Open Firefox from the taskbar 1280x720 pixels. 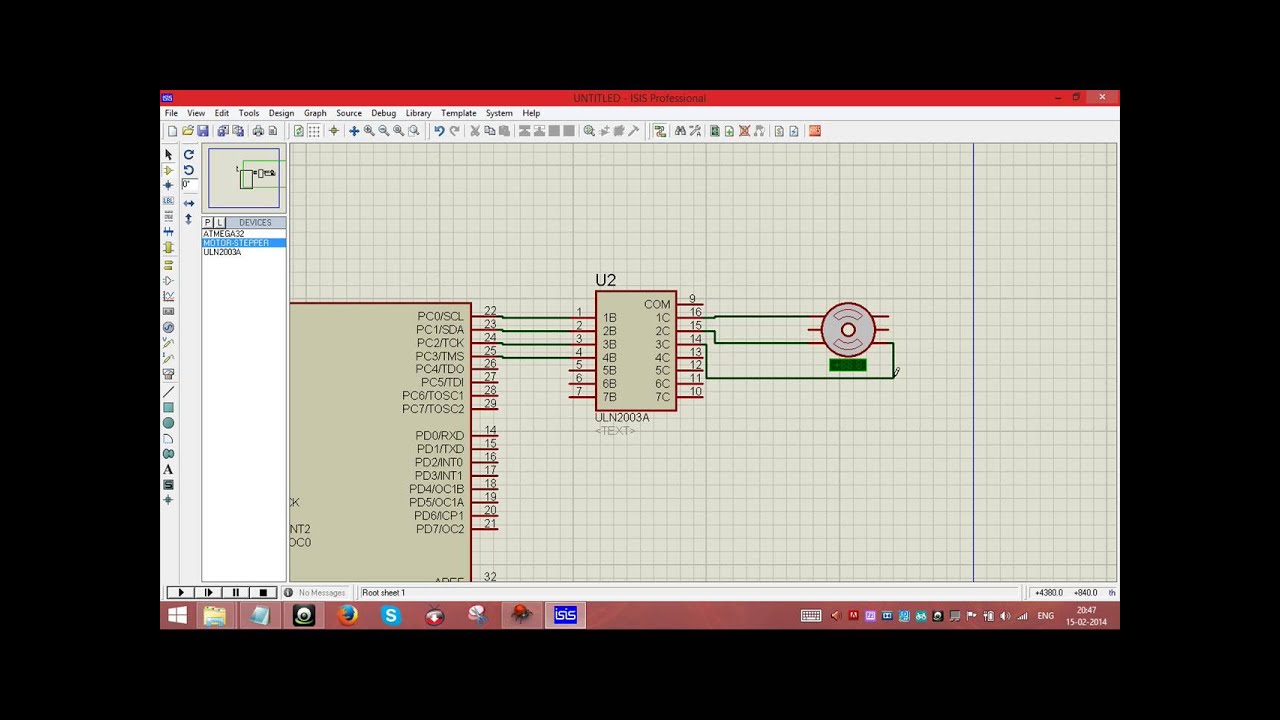pyautogui.click(x=347, y=615)
